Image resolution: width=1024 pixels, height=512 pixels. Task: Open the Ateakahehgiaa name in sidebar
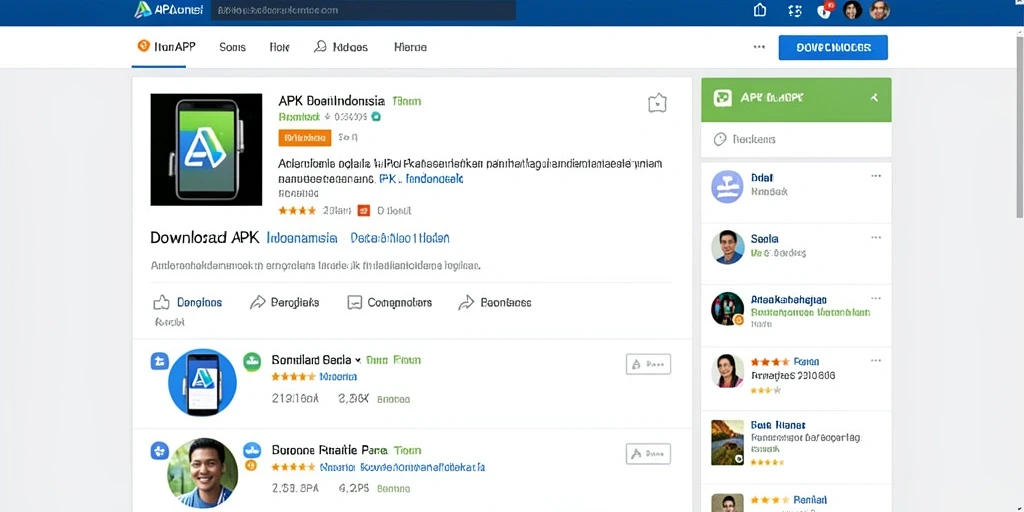tap(789, 300)
